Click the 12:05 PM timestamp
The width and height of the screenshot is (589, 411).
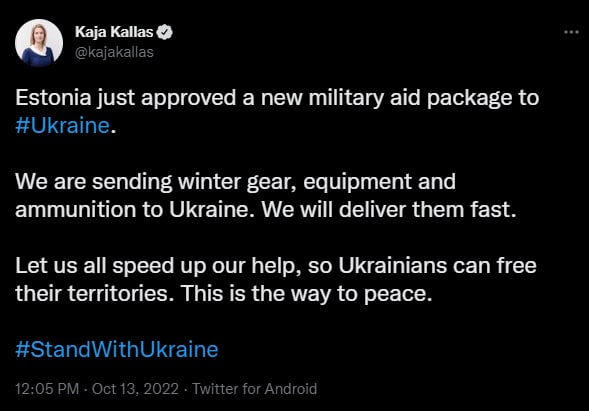47,389
